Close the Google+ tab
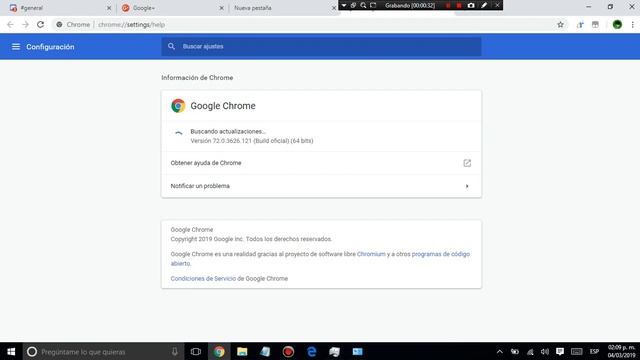640x360 pixels. point(222,8)
